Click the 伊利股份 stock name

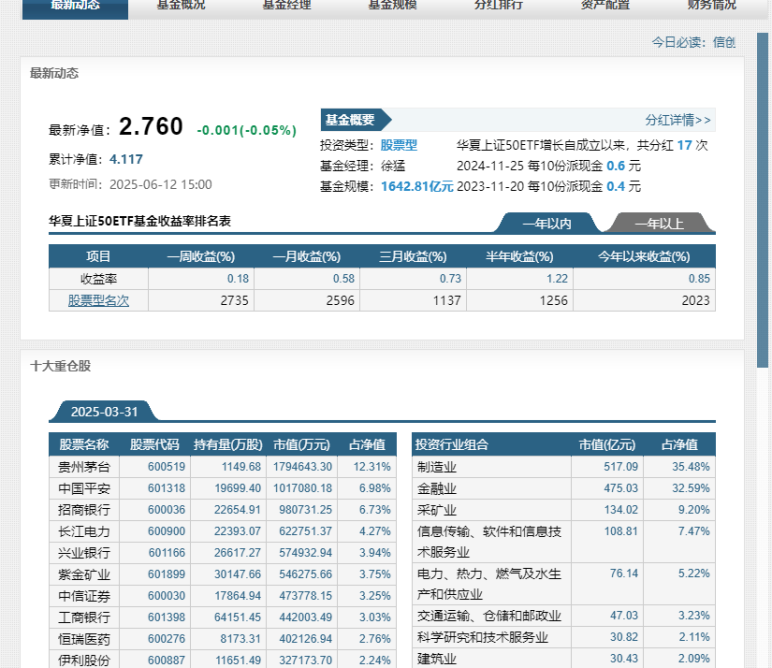(x=84, y=660)
